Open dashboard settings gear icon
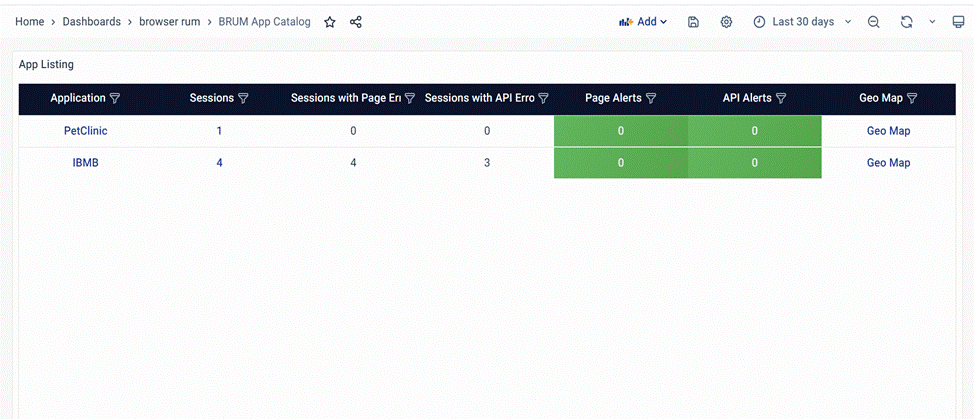 727,22
